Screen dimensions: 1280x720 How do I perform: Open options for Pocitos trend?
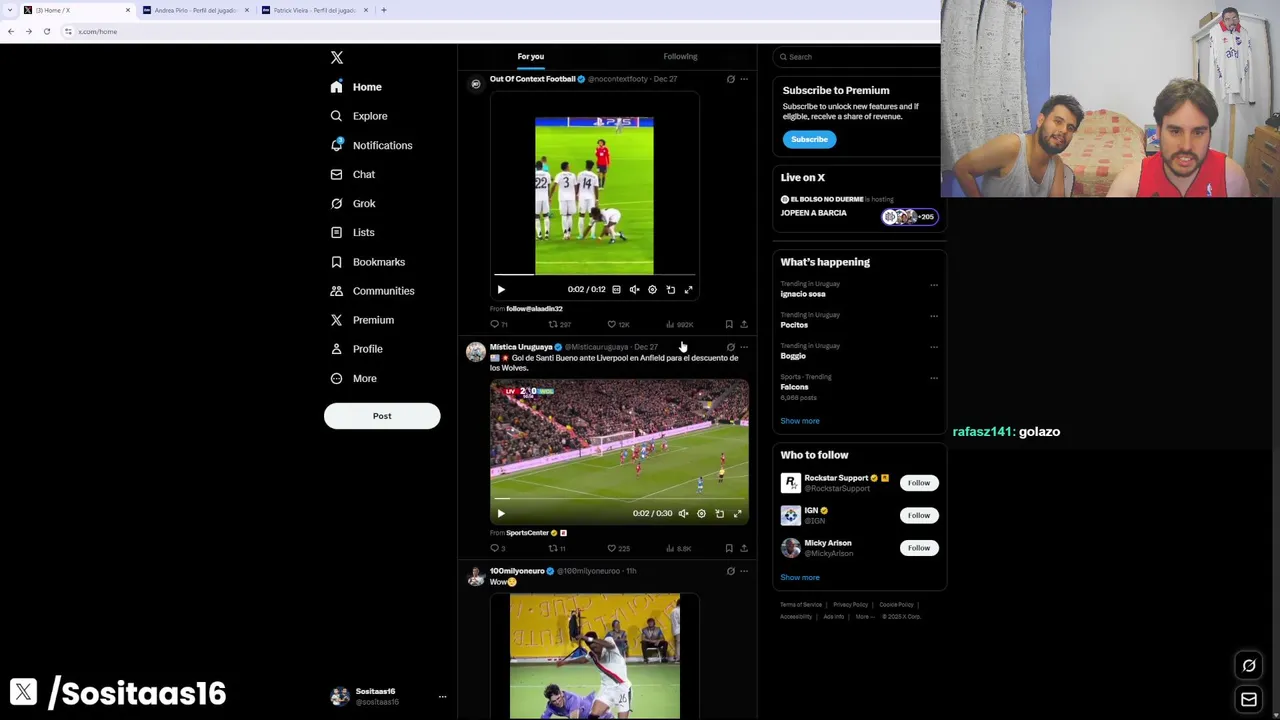[x=934, y=316]
